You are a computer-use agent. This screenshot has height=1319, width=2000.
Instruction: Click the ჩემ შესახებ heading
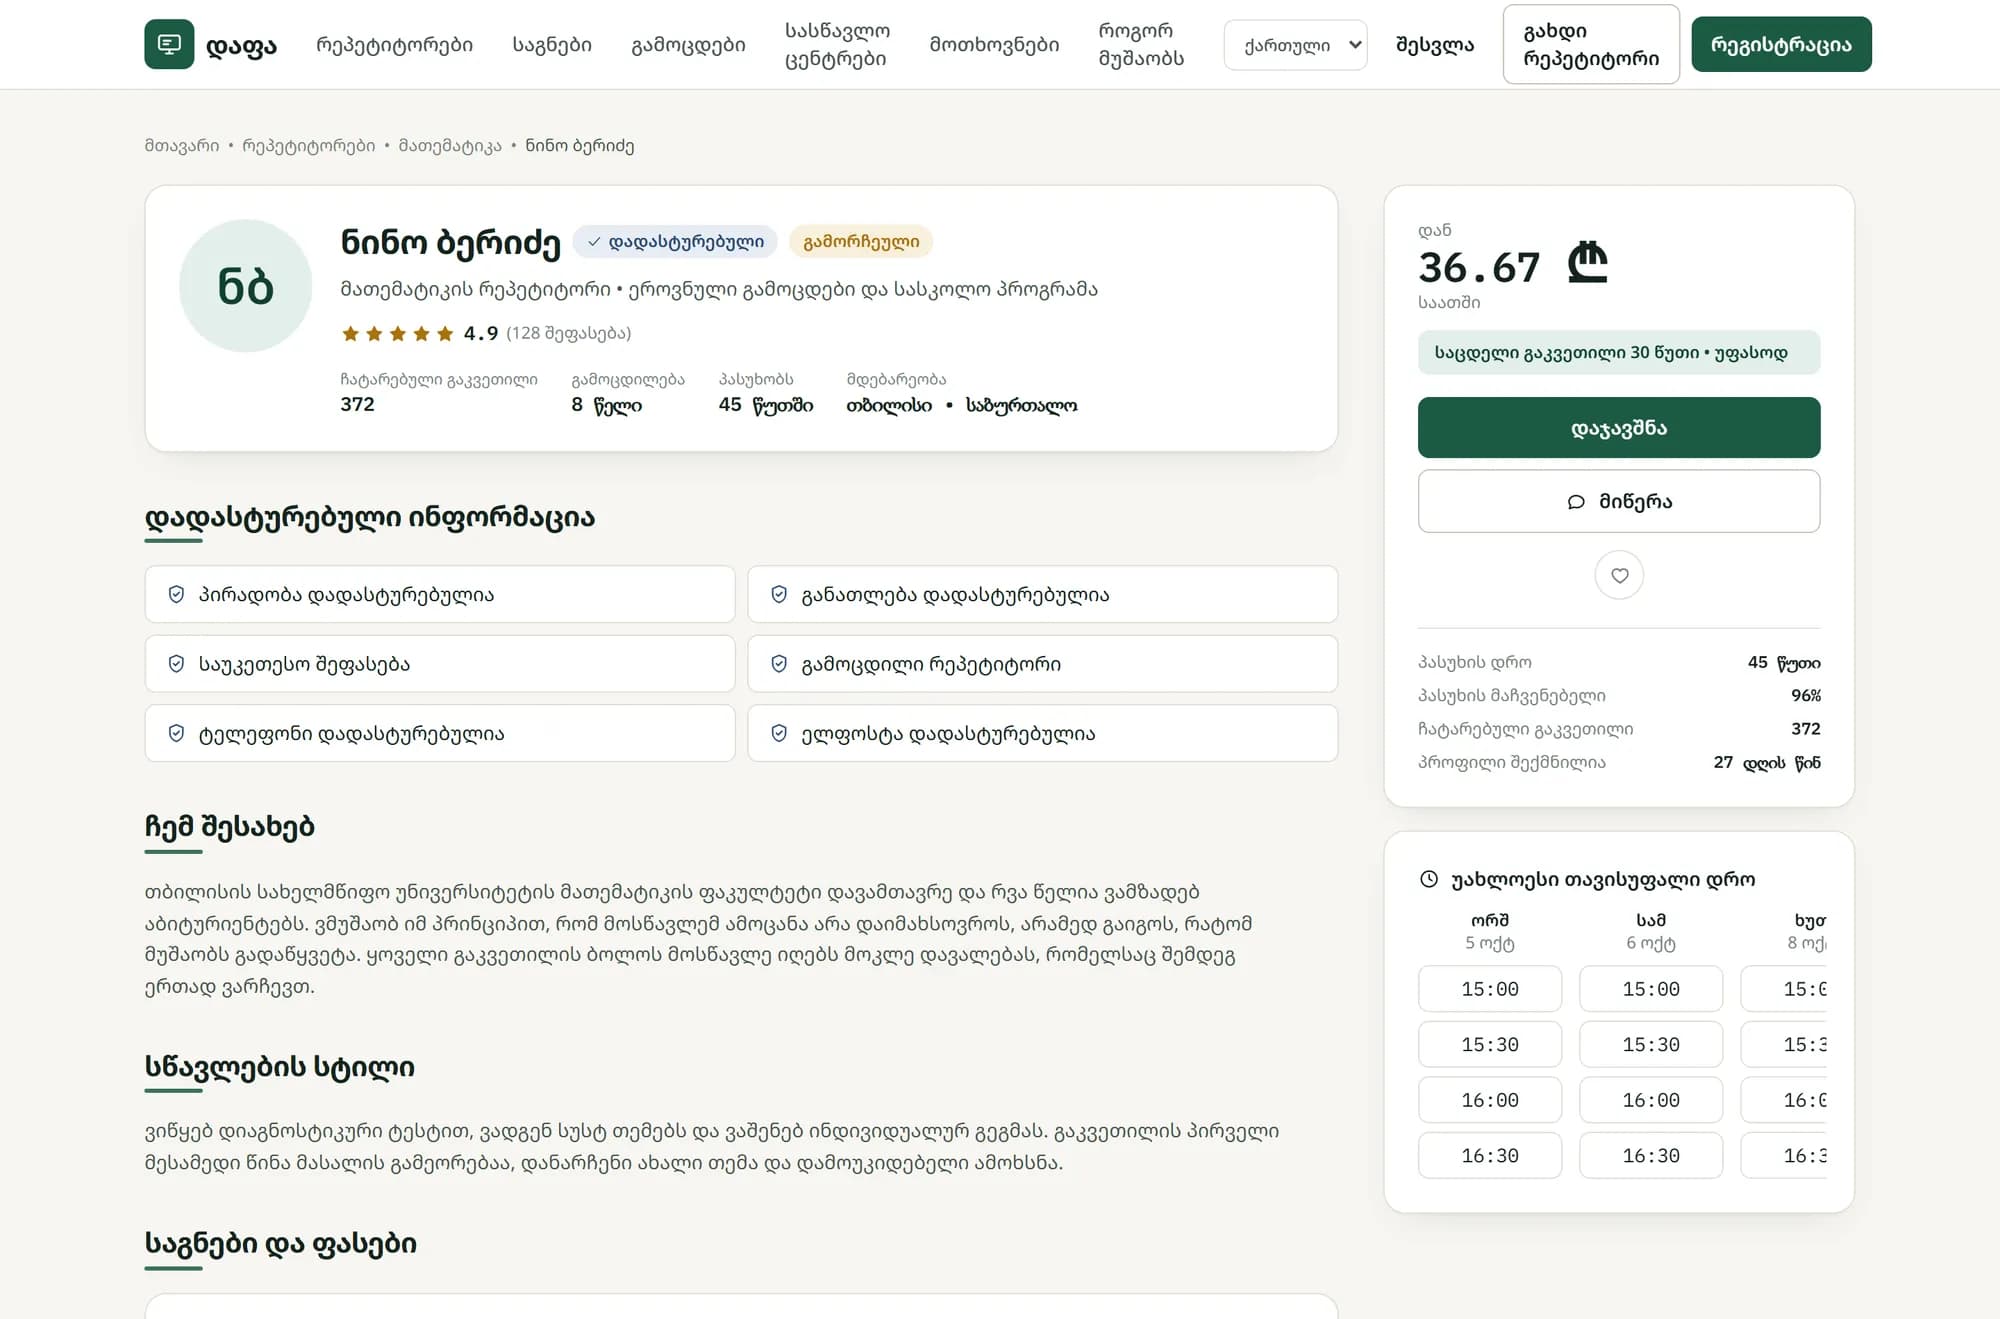click(x=230, y=827)
